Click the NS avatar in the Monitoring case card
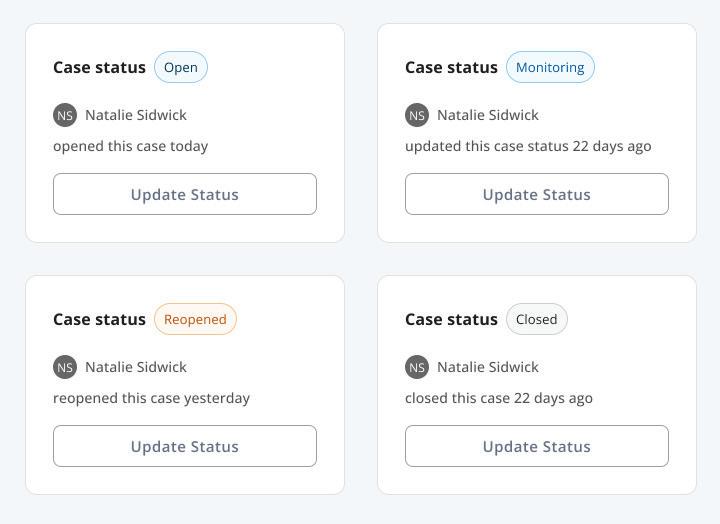 tap(417, 115)
